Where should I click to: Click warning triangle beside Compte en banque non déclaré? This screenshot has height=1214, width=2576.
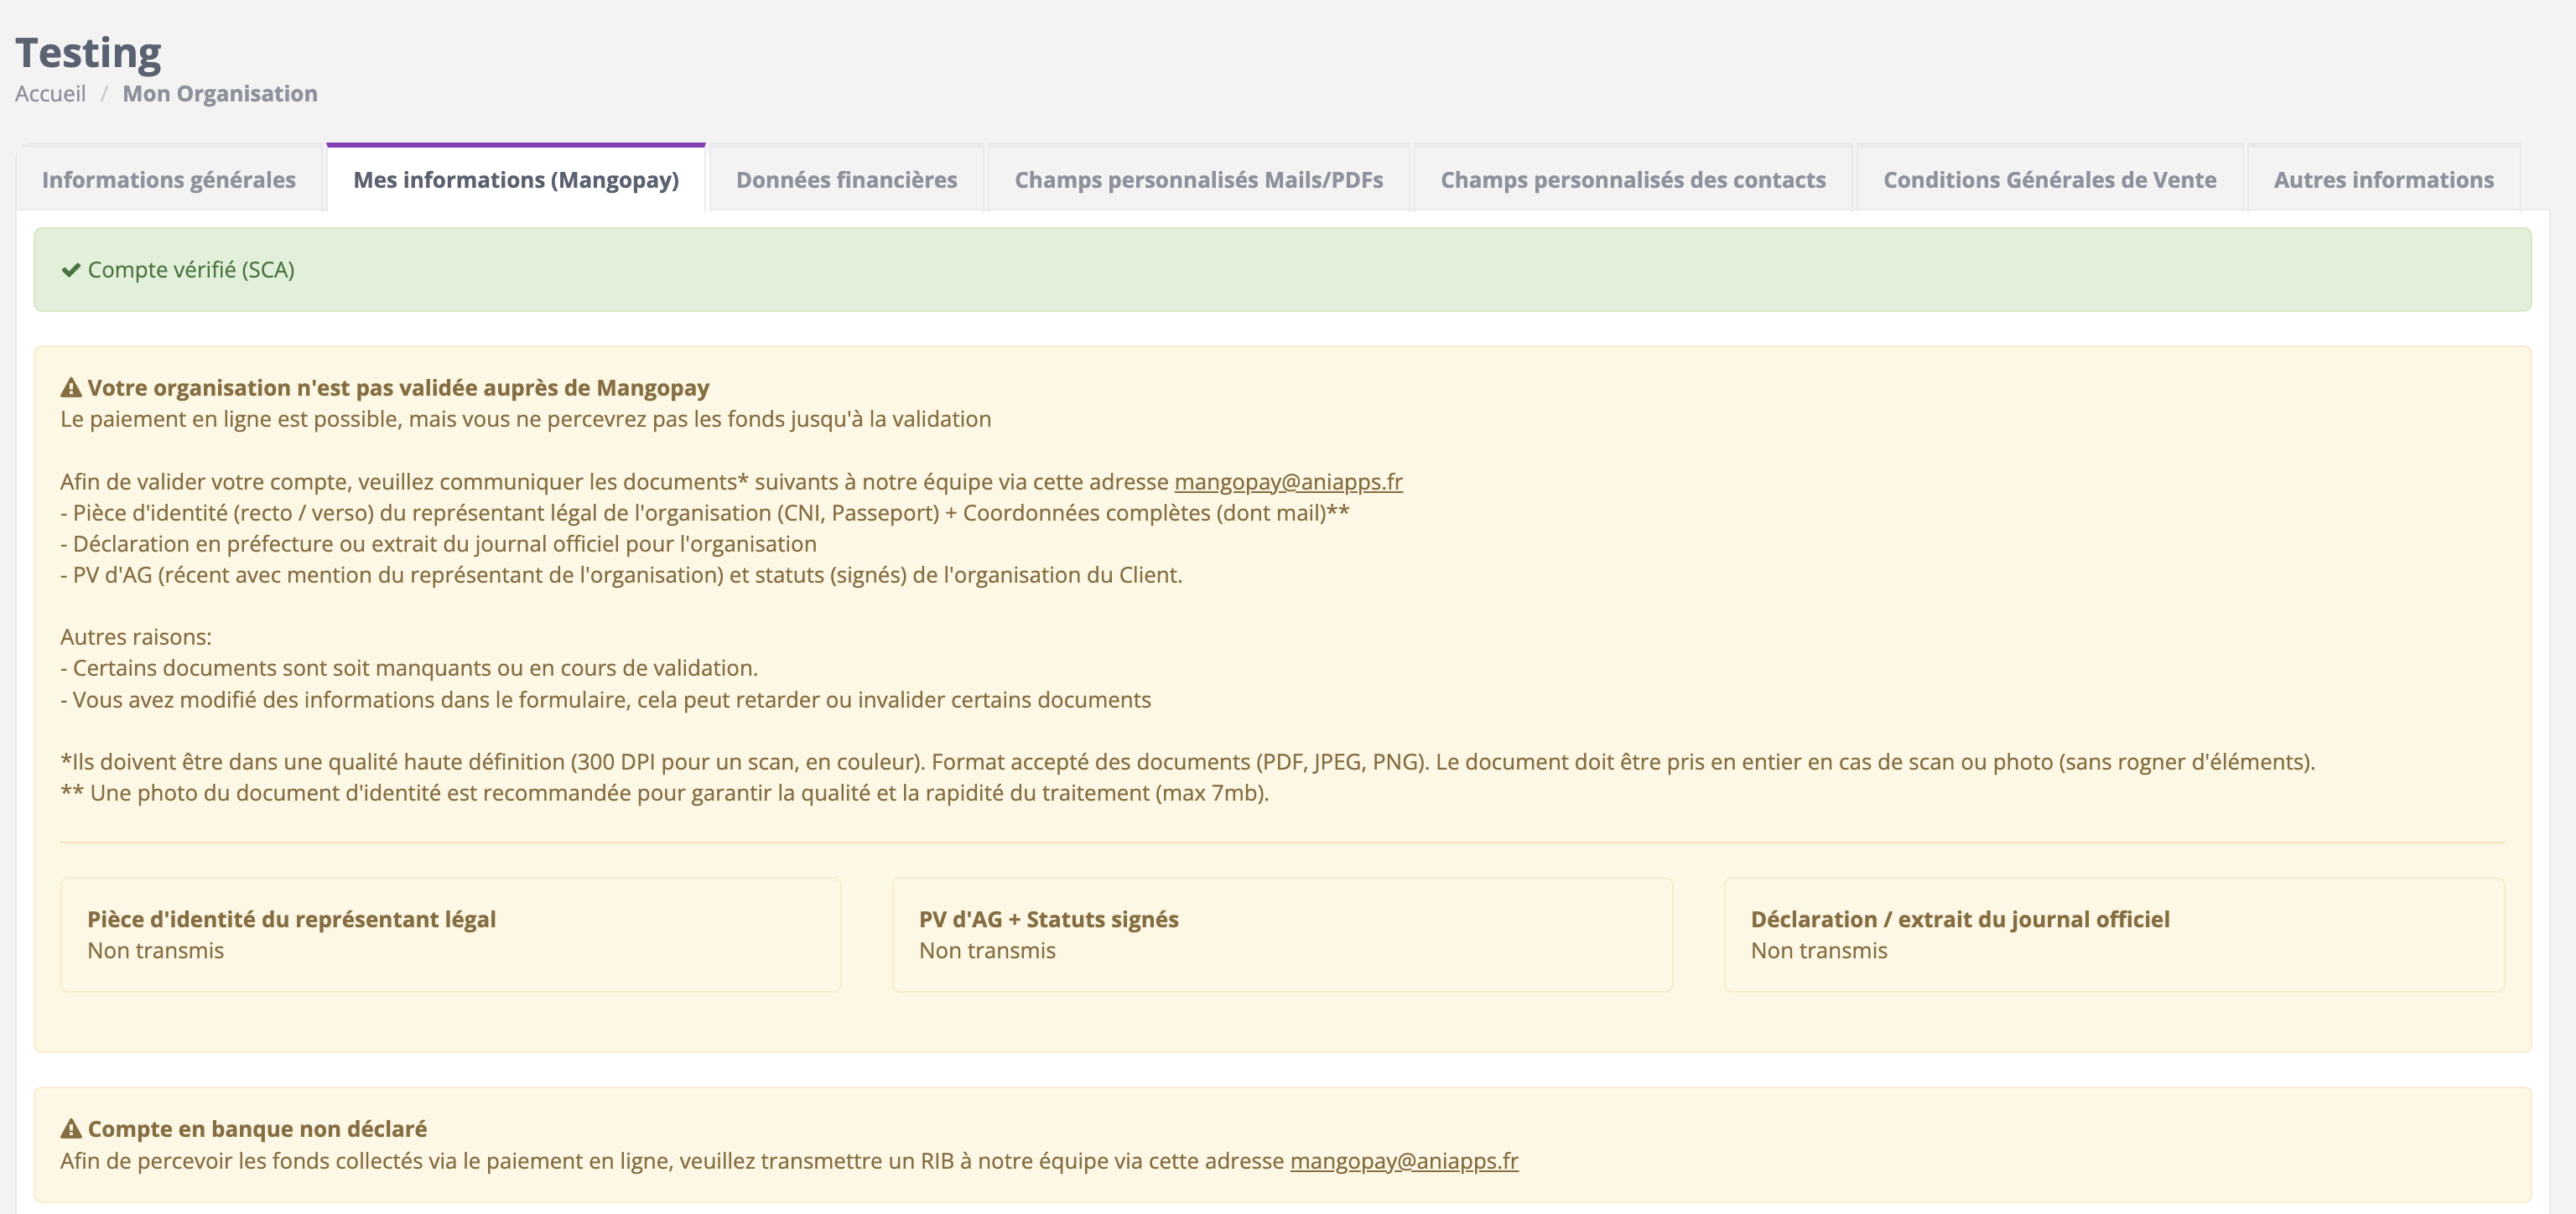pos(71,1129)
